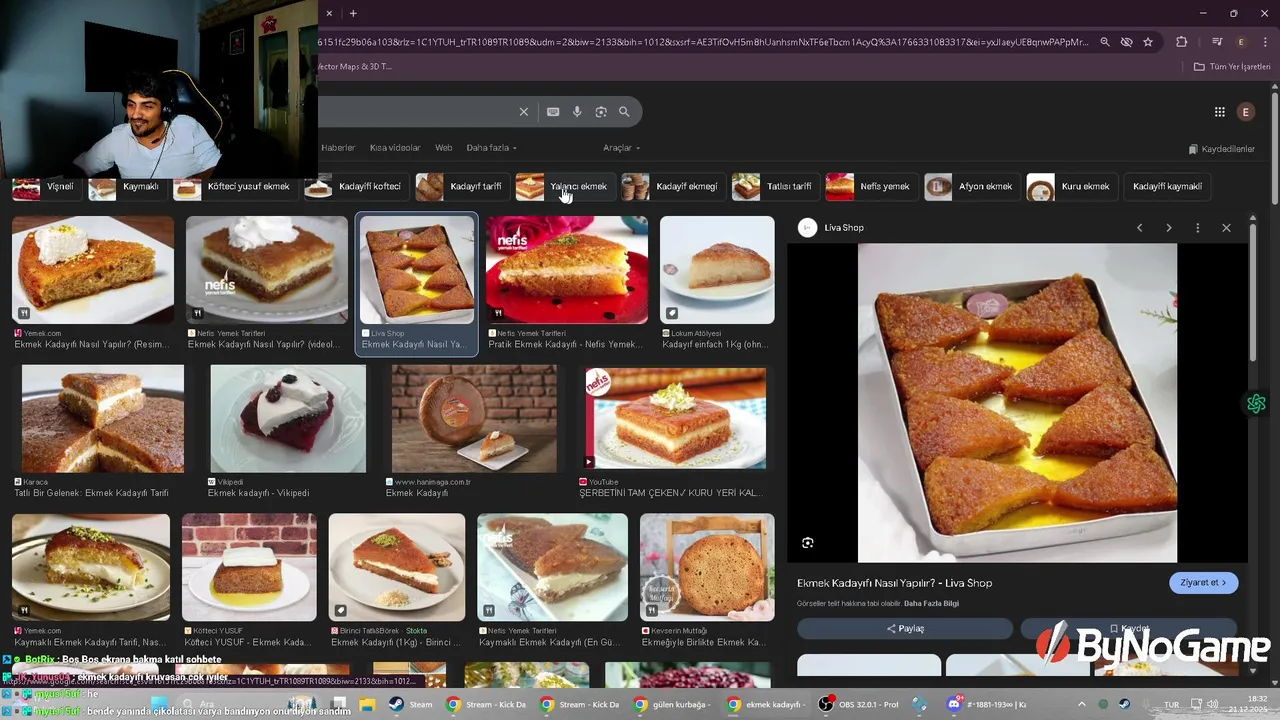Click the crossed-out eye icon in the address bar
This screenshot has width=1280, height=720.
point(1126,42)
